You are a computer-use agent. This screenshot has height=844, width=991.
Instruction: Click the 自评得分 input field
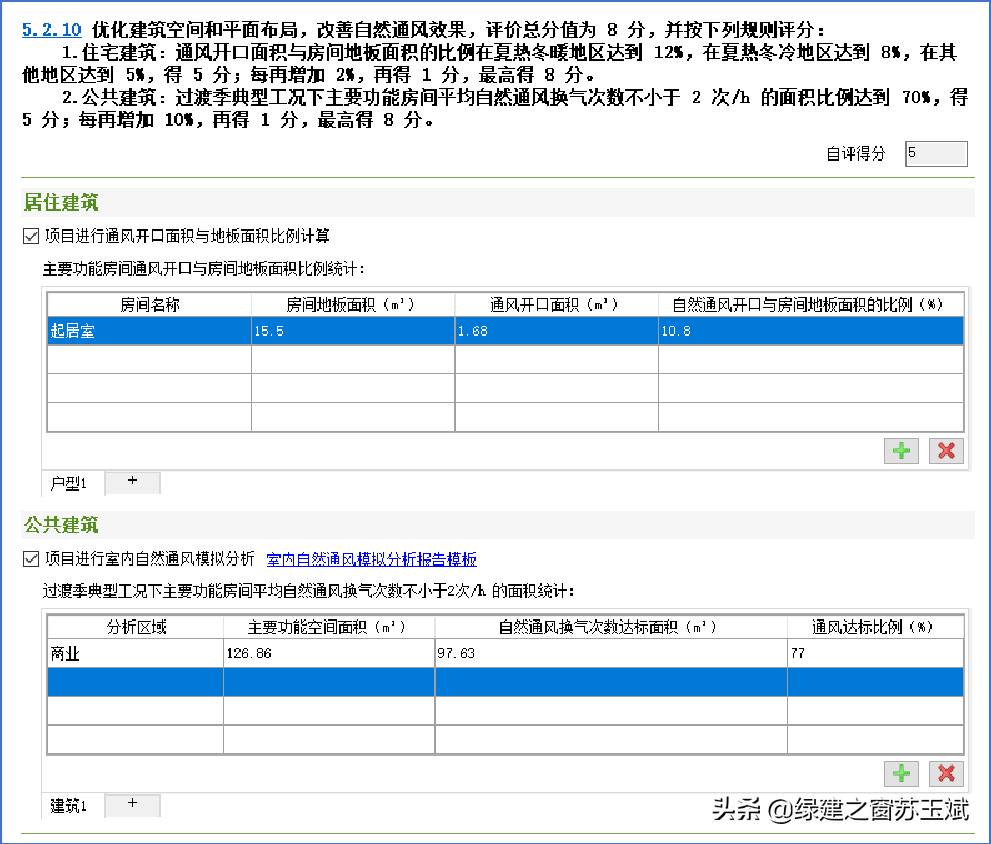(x=936, y=154)
